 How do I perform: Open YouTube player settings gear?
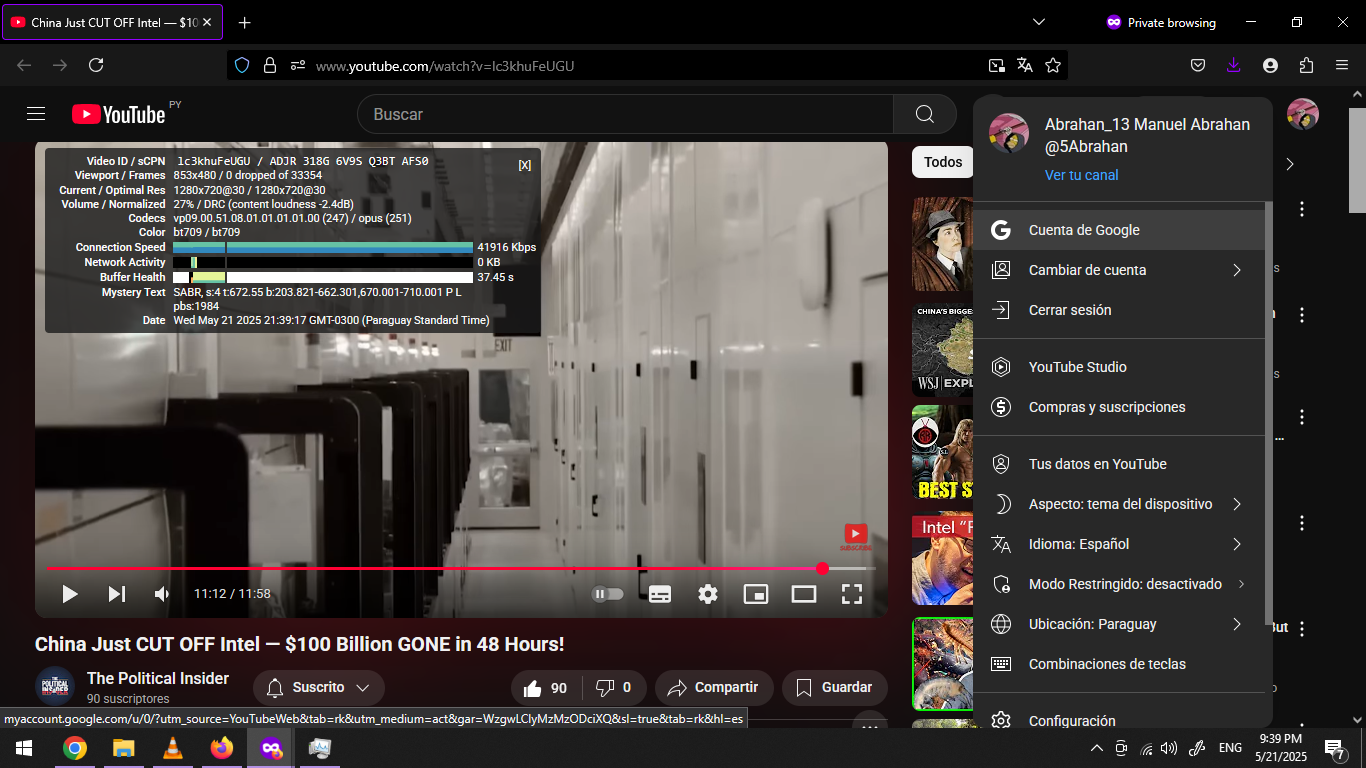[708, 594]
